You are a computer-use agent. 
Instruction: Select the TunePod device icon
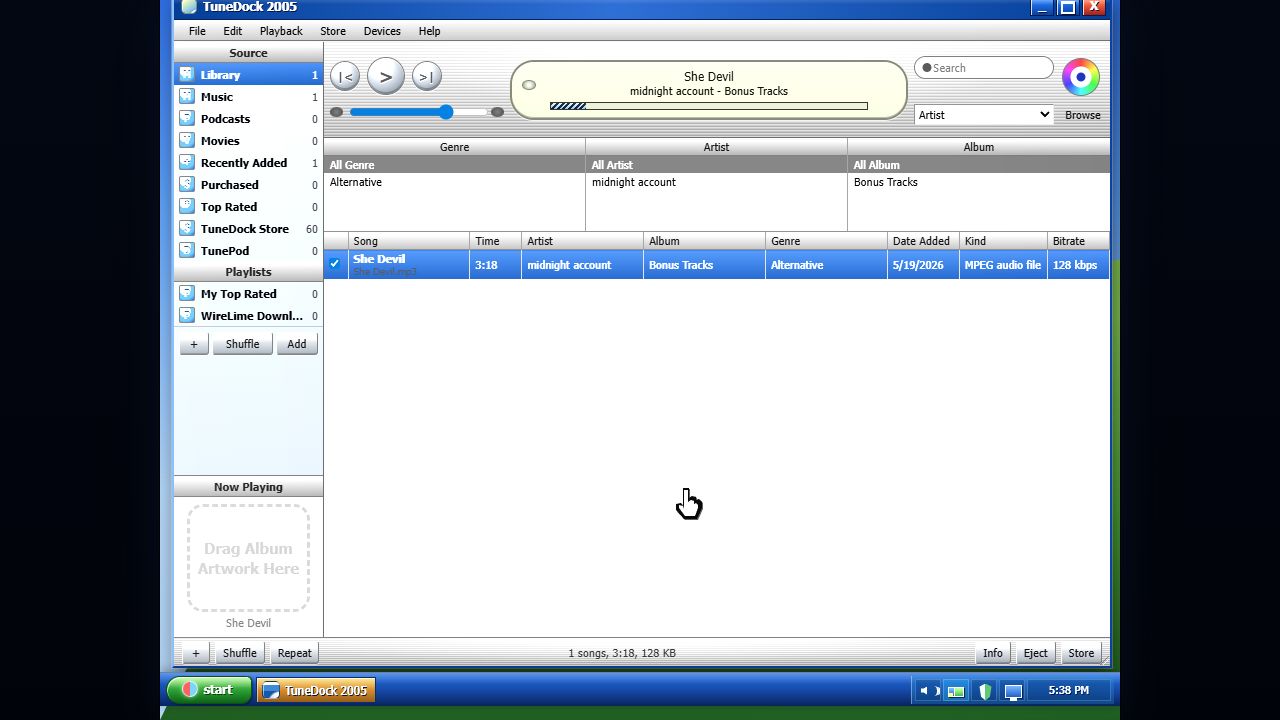coord(186,251)
